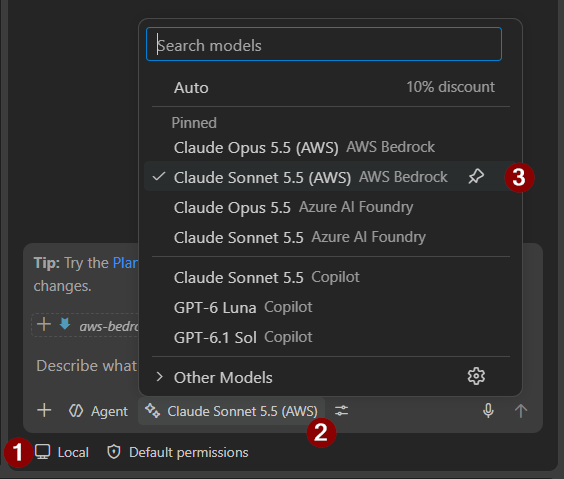Viewport: 564px width, 479px height.
Task: Select the Auto model option
Action: (x=331, y=87)
